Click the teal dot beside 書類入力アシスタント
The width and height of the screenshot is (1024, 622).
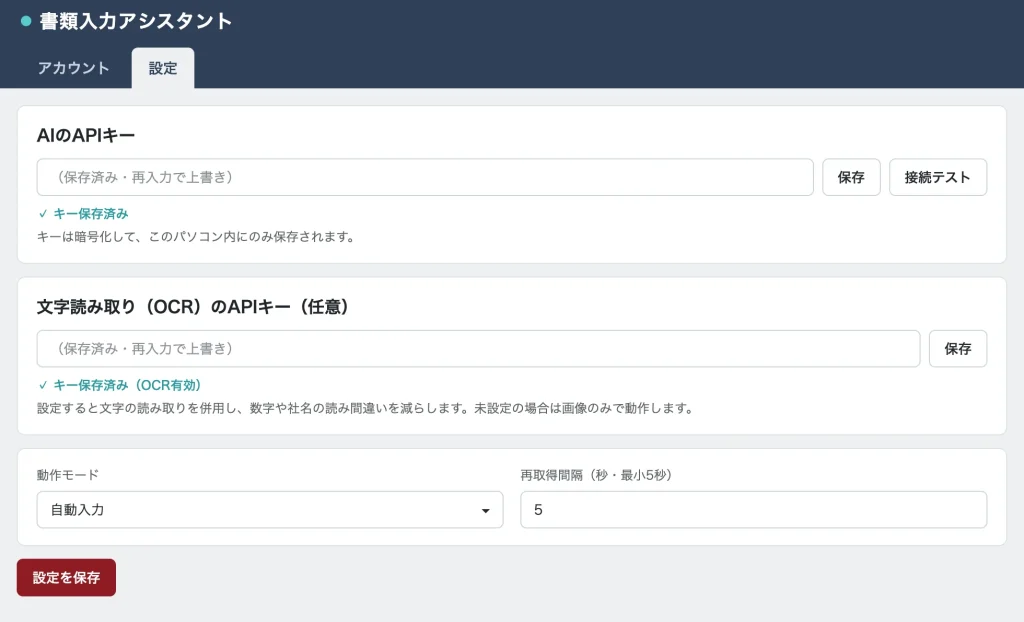coord(26,21)
